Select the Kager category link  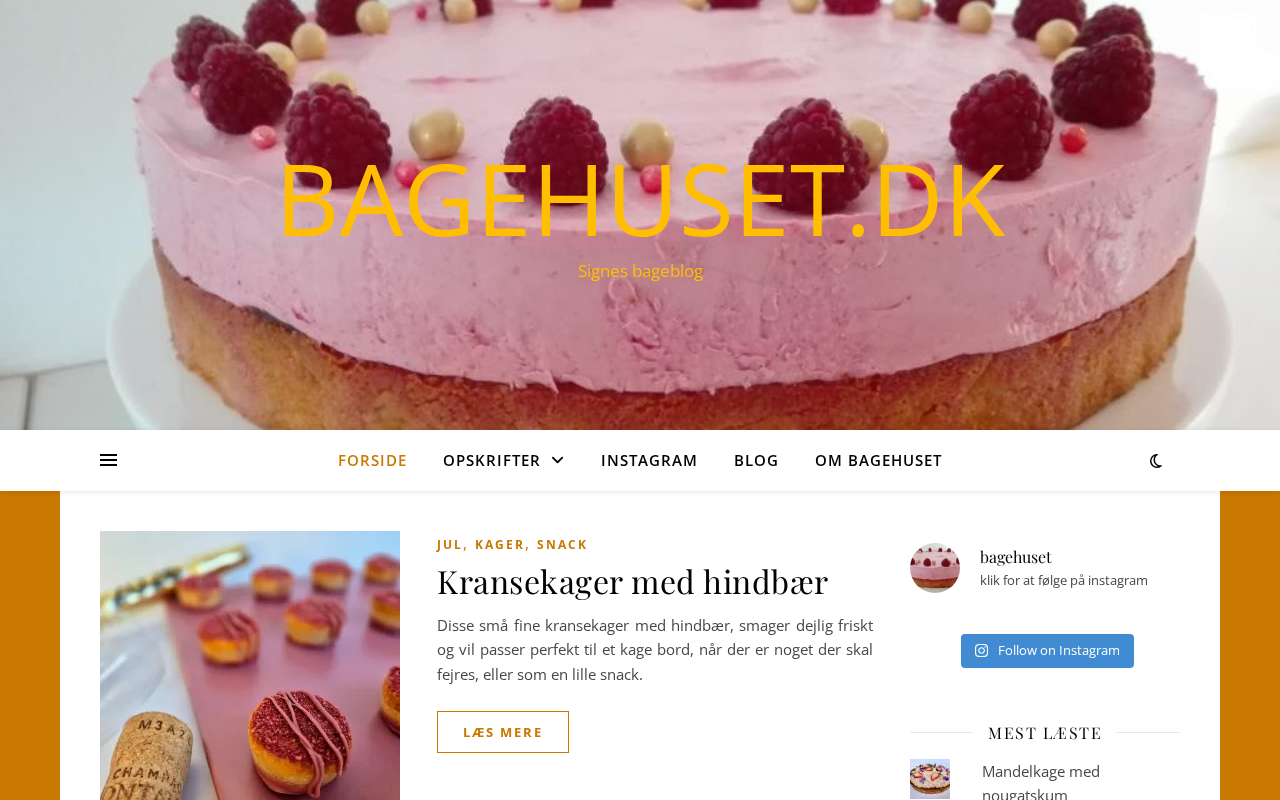click(x=499, y=544)
